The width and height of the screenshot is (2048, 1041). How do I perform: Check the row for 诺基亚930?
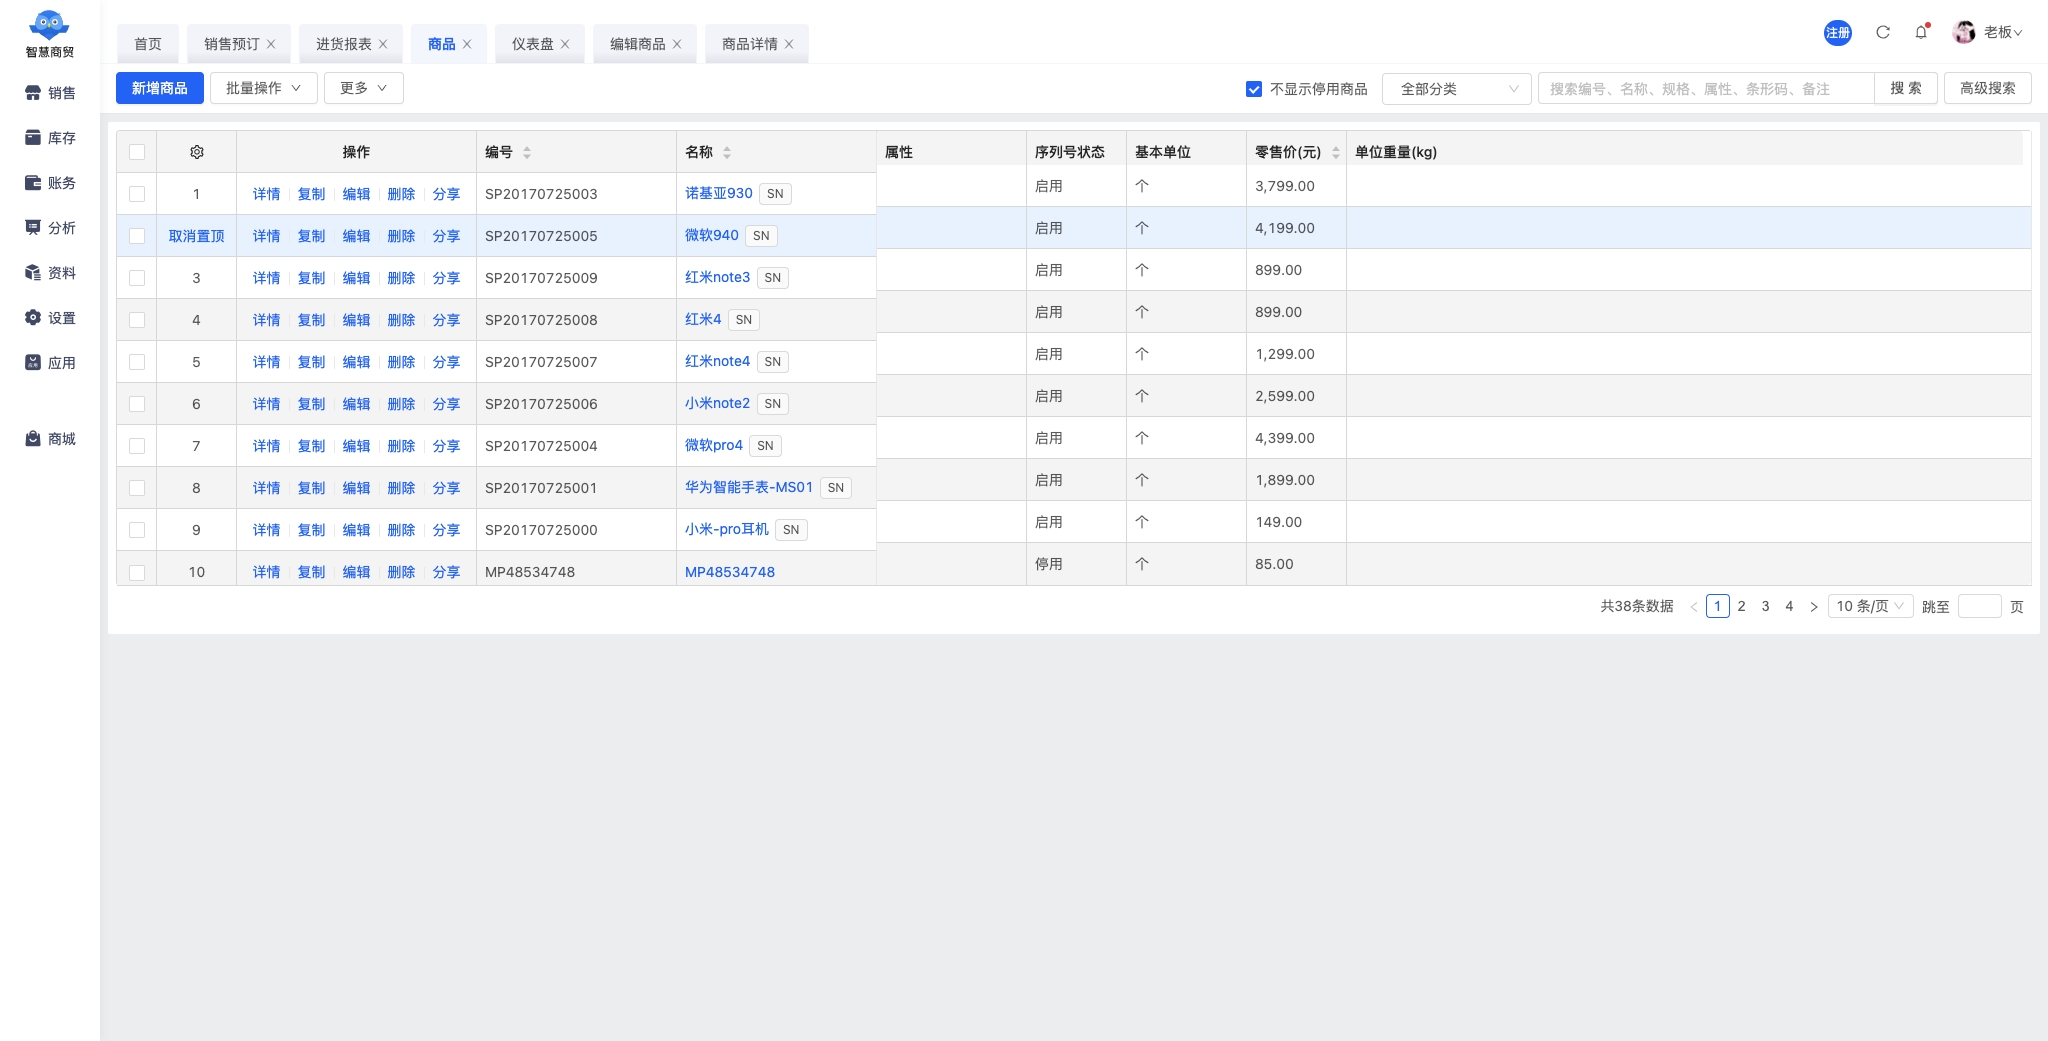pos(137,194)
